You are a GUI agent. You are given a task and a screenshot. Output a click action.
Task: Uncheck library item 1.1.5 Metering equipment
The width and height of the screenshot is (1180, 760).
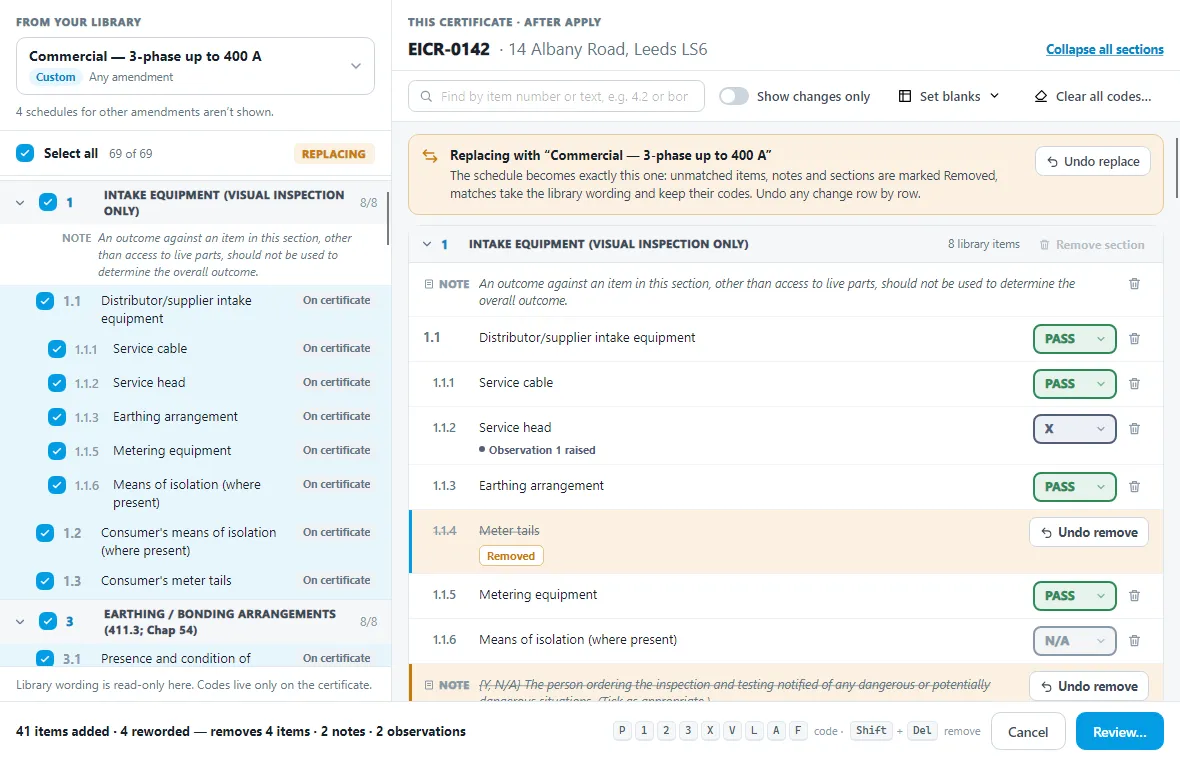56,451
